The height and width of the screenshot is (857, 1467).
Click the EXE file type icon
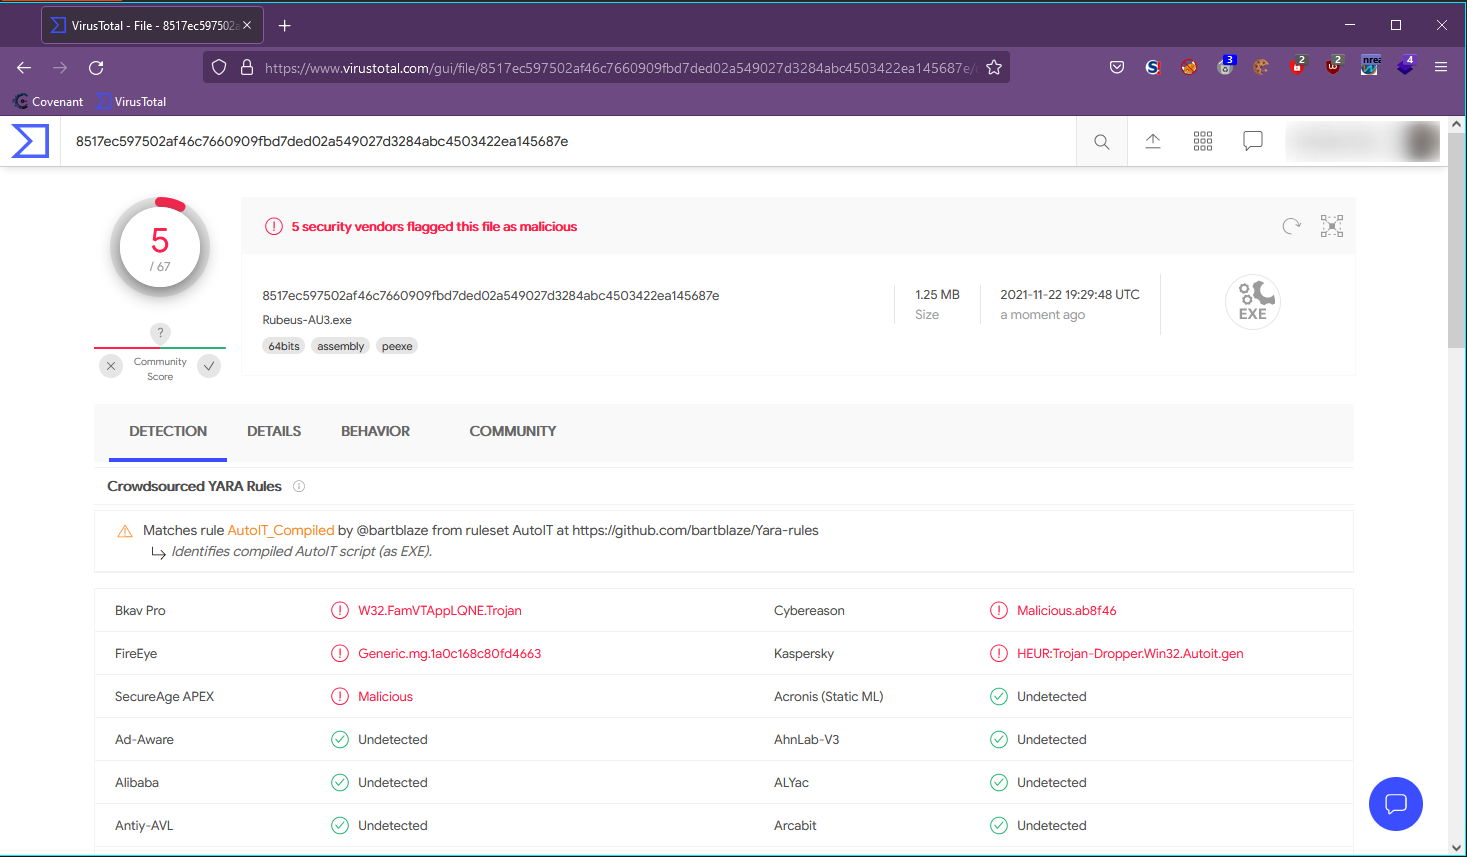(1253, 301)
